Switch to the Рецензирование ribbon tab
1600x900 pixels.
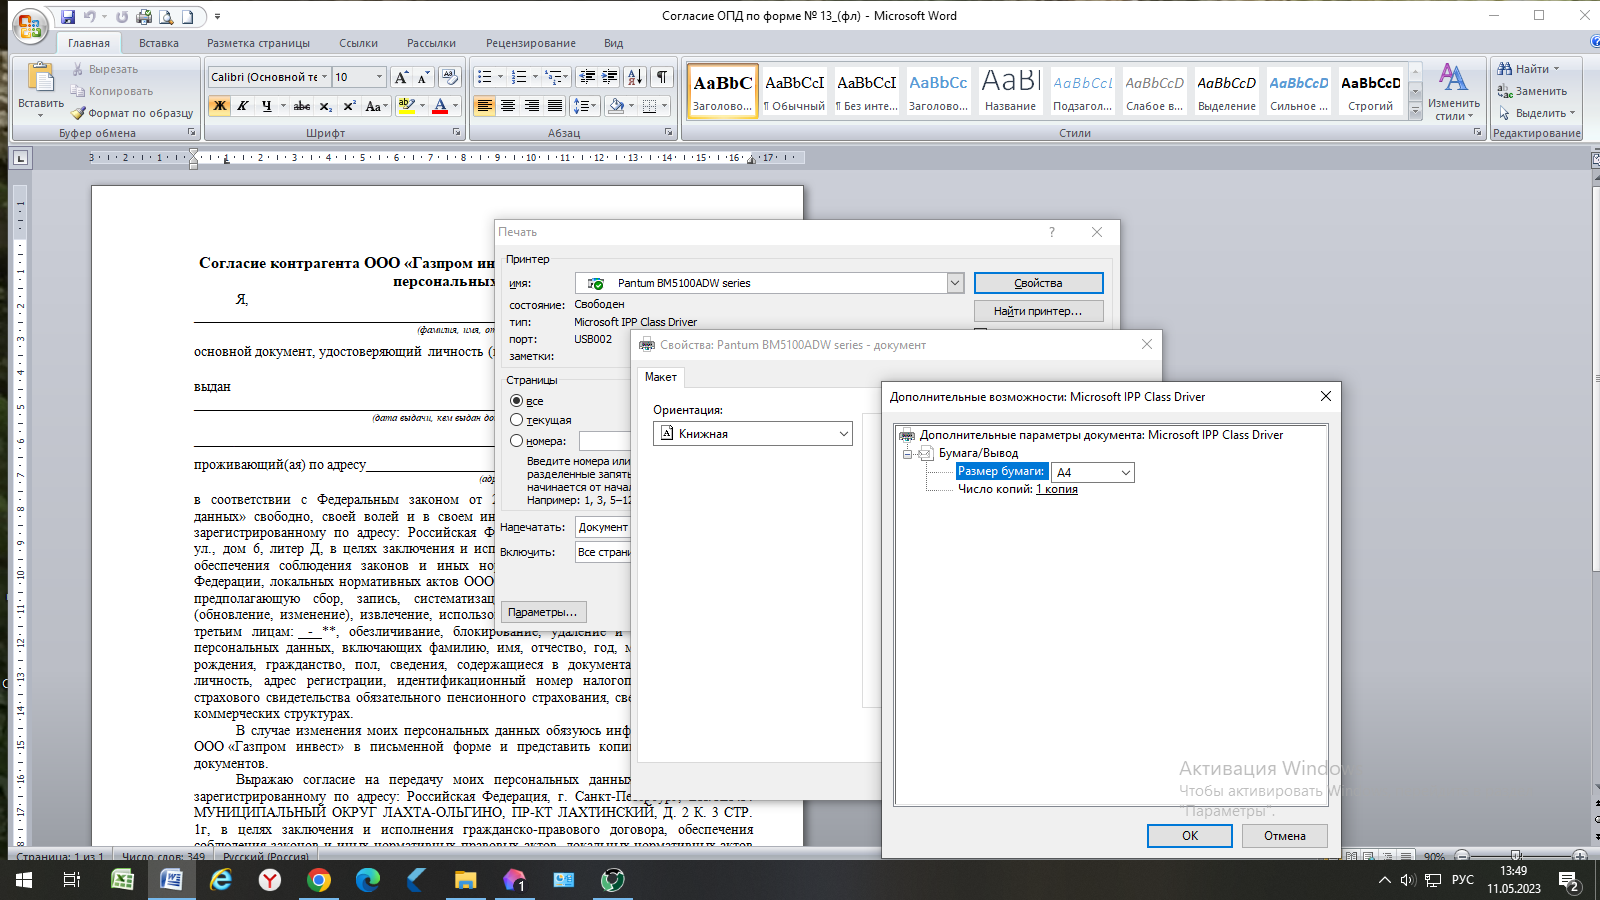click(x=531, y=43)
